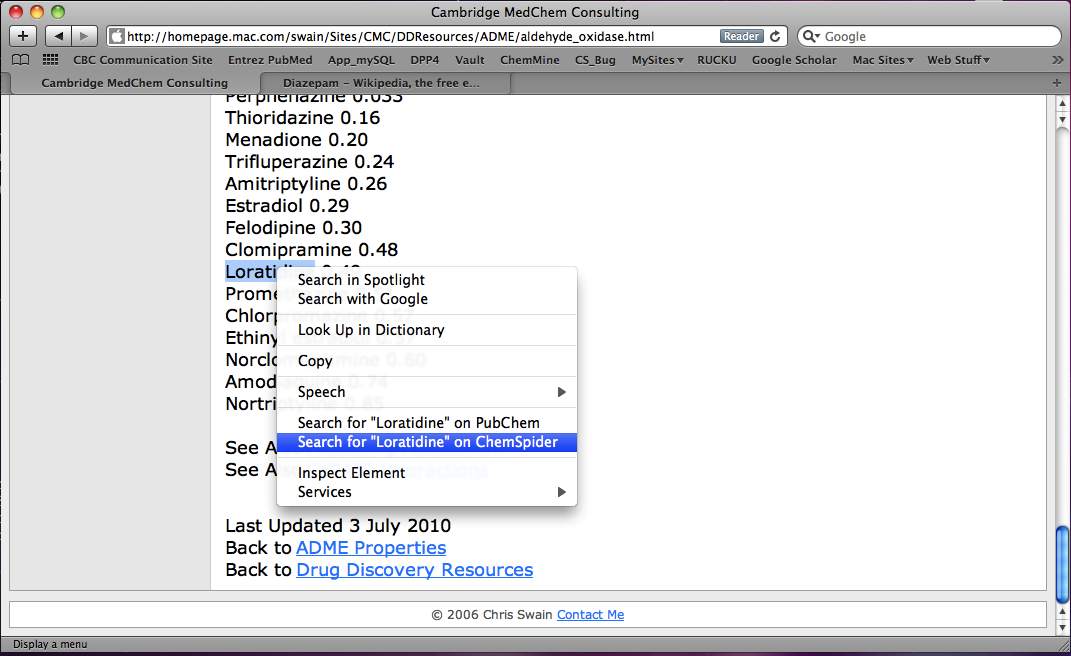Select Look Up in Dictionary

(x=427, y=330)
